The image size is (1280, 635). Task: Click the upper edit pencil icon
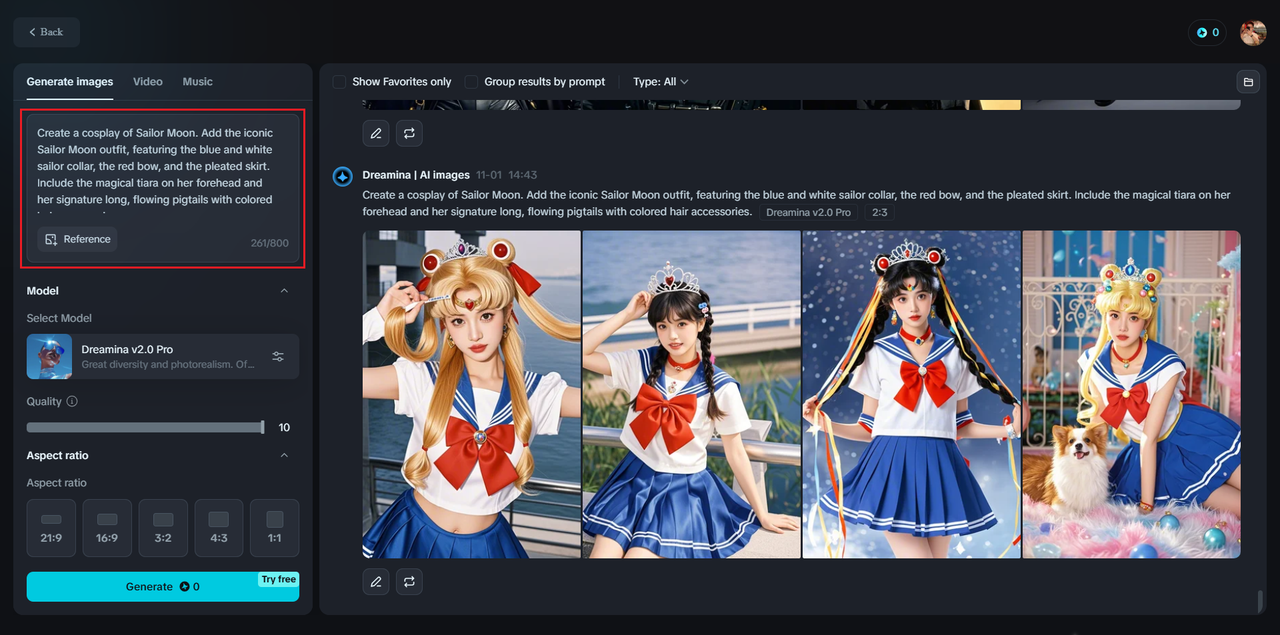376,132
